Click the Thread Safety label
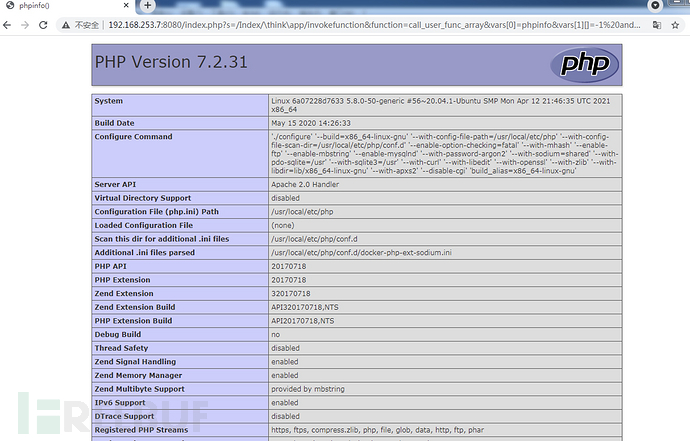This screenshot has height=441, width=690. tap(121, 348)
